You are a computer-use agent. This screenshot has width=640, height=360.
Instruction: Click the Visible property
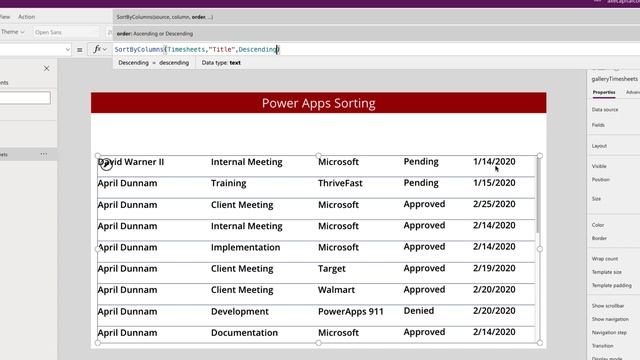599,166
